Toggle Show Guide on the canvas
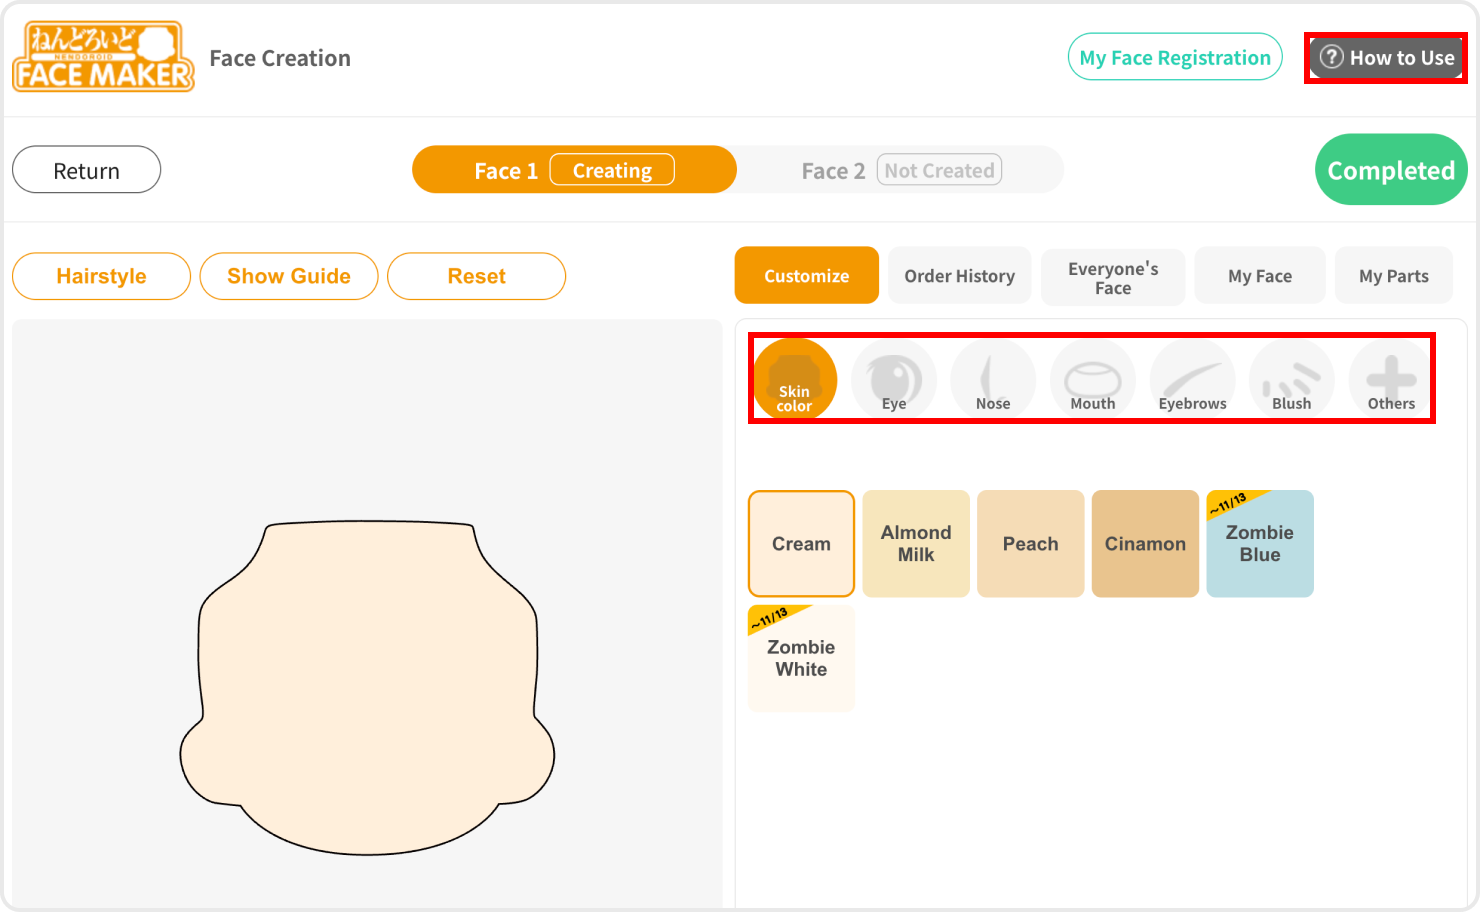This screenshot has height=912, width=1480. (288, 276)
